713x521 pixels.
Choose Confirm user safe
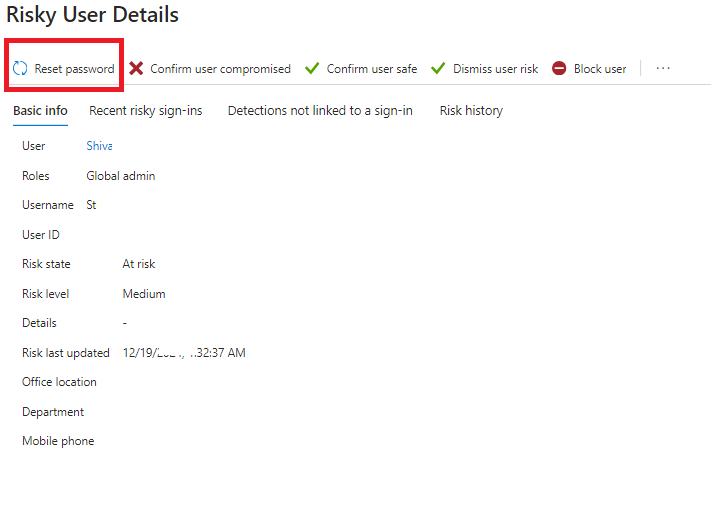coord(372,69)
